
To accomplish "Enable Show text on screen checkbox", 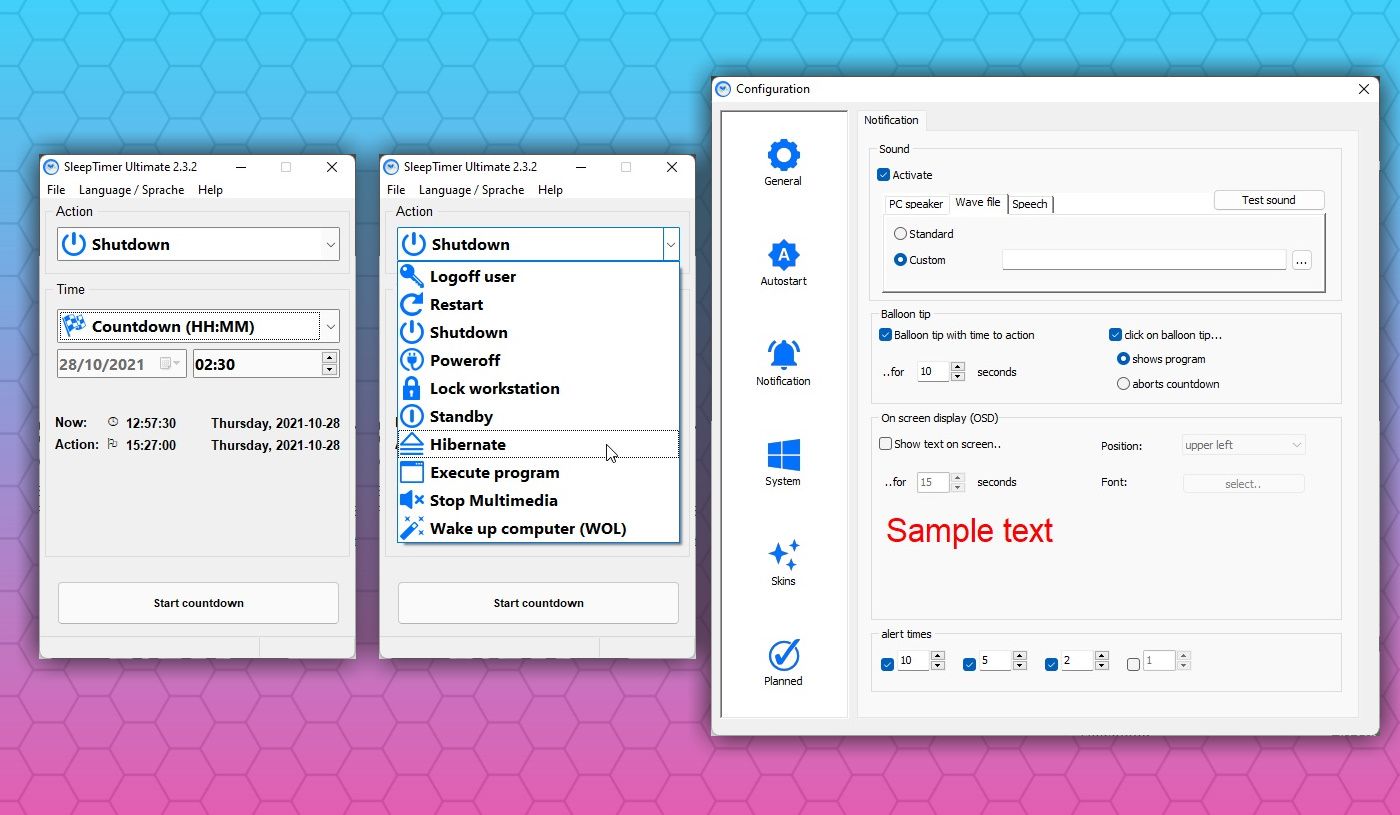I will click(x=885, y=444).
